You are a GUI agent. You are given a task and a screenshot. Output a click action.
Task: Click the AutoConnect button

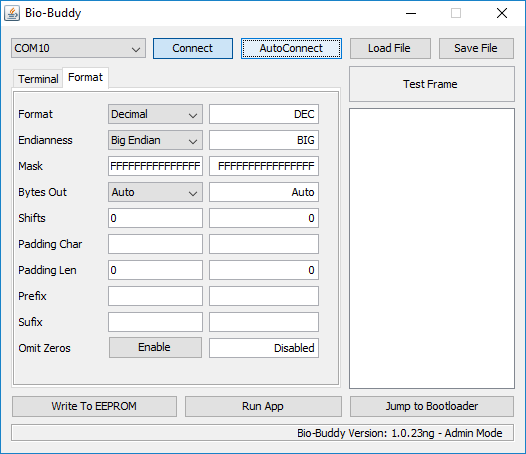[291, 48]
